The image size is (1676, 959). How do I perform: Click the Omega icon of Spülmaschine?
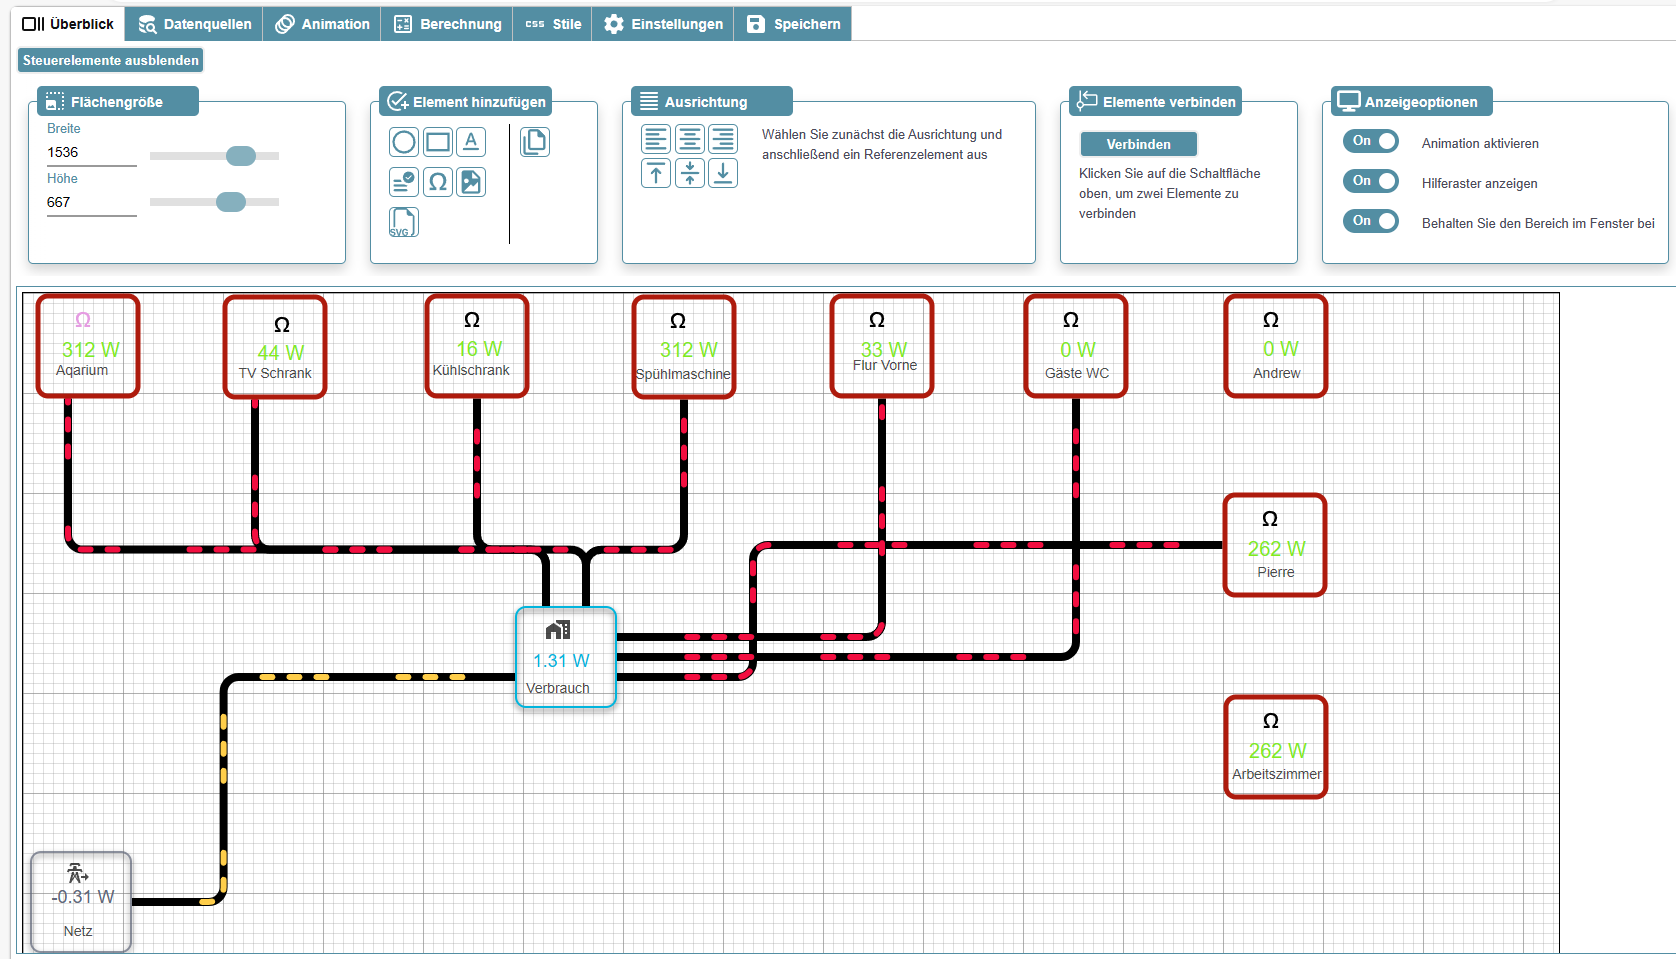(678, 321)
